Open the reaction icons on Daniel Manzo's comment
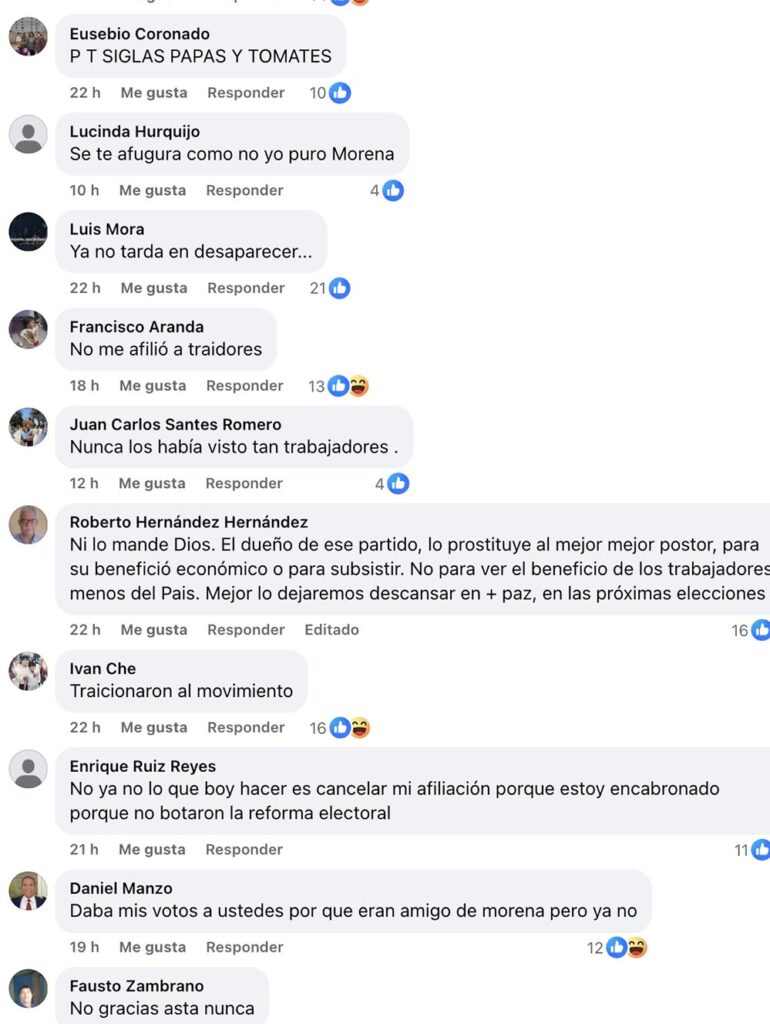770x1024 pixels. (x=626, y=948)
